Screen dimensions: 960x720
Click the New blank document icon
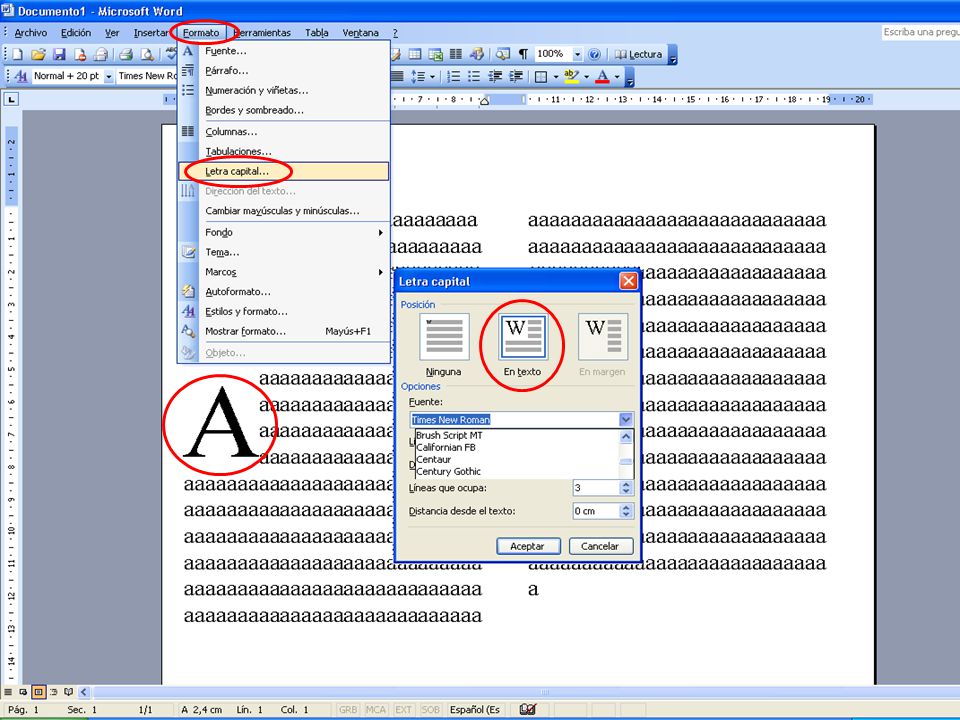click(x=17, y=54)
